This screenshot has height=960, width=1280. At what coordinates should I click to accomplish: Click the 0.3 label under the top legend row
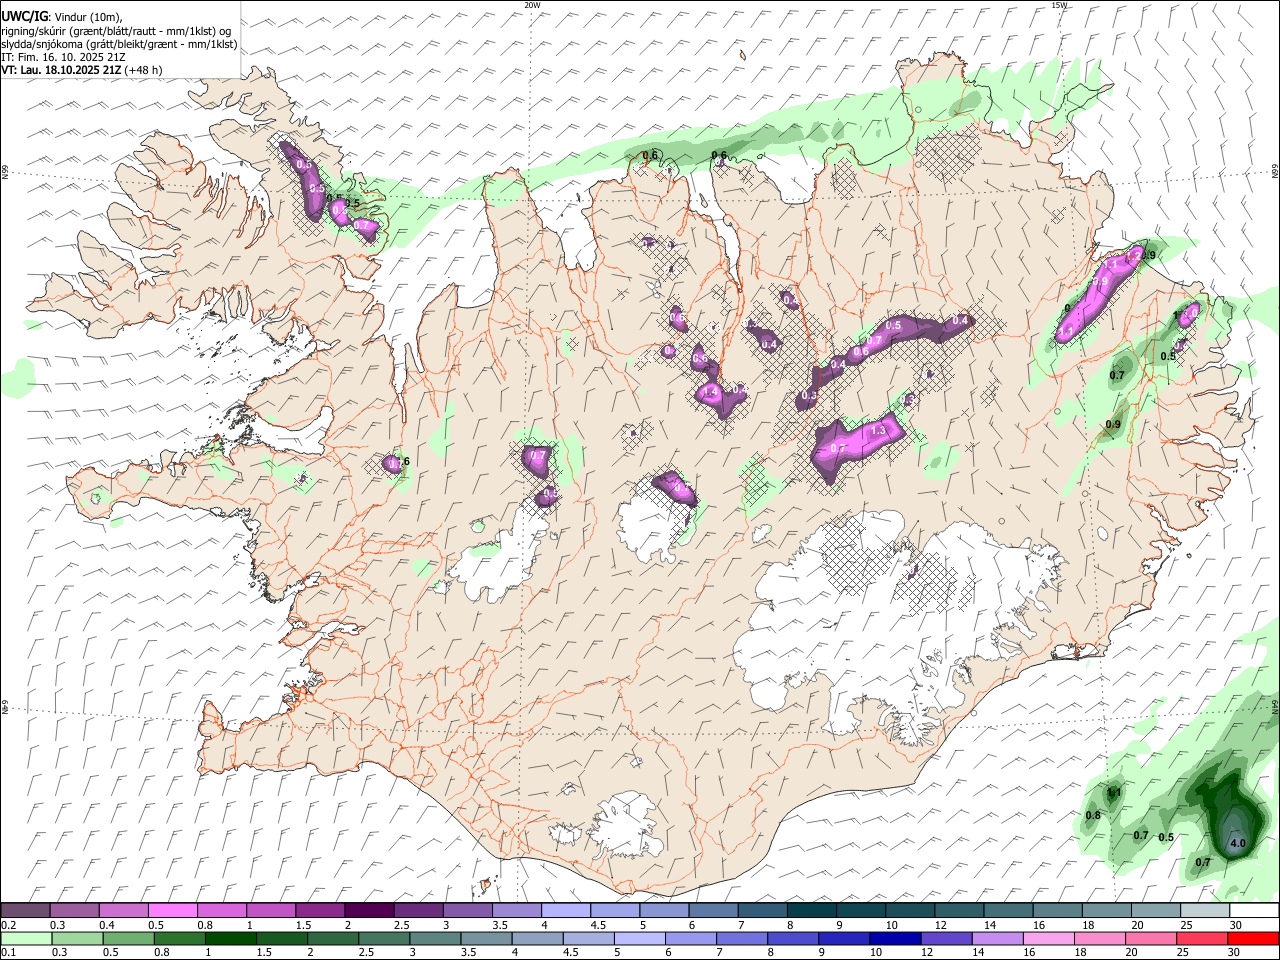click(x=58, y=925)
